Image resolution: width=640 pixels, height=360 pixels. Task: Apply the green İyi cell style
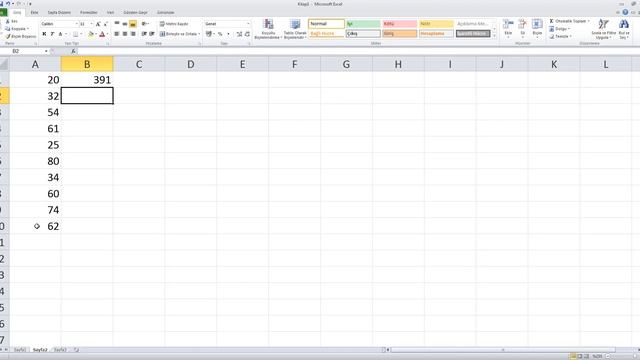363,24
